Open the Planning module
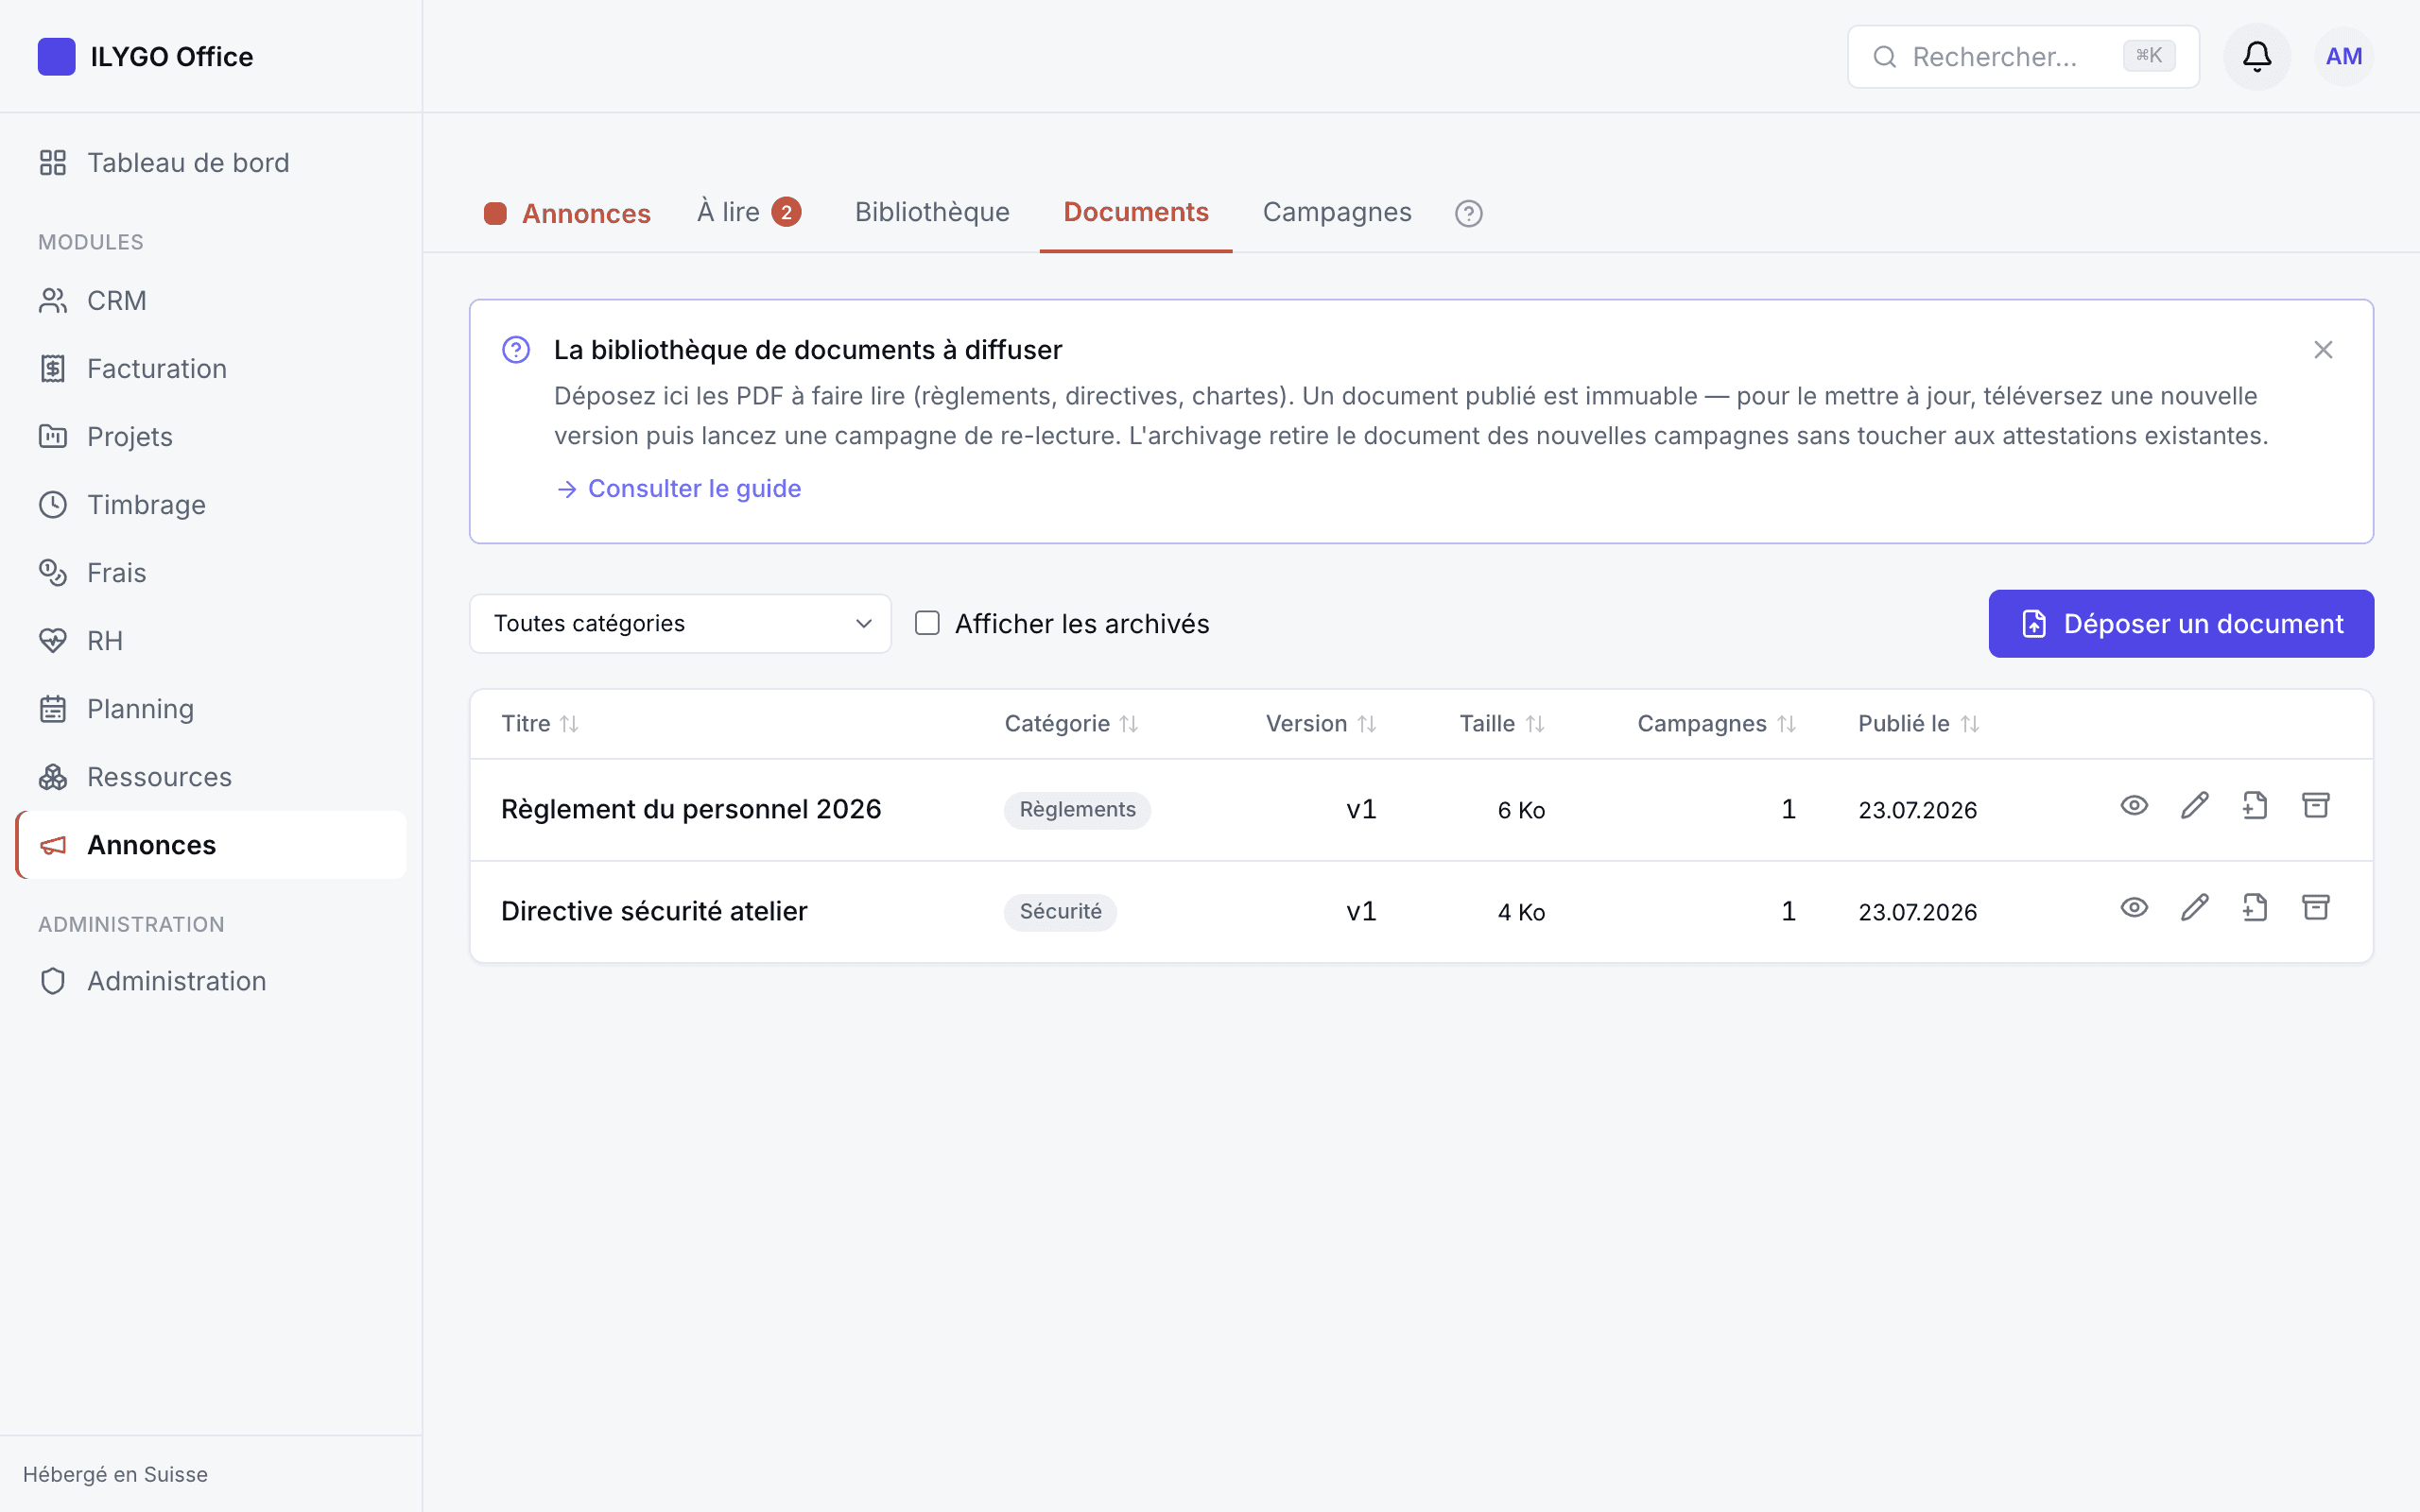This screenshot has width=2420, height=1512. coord(211,709)
